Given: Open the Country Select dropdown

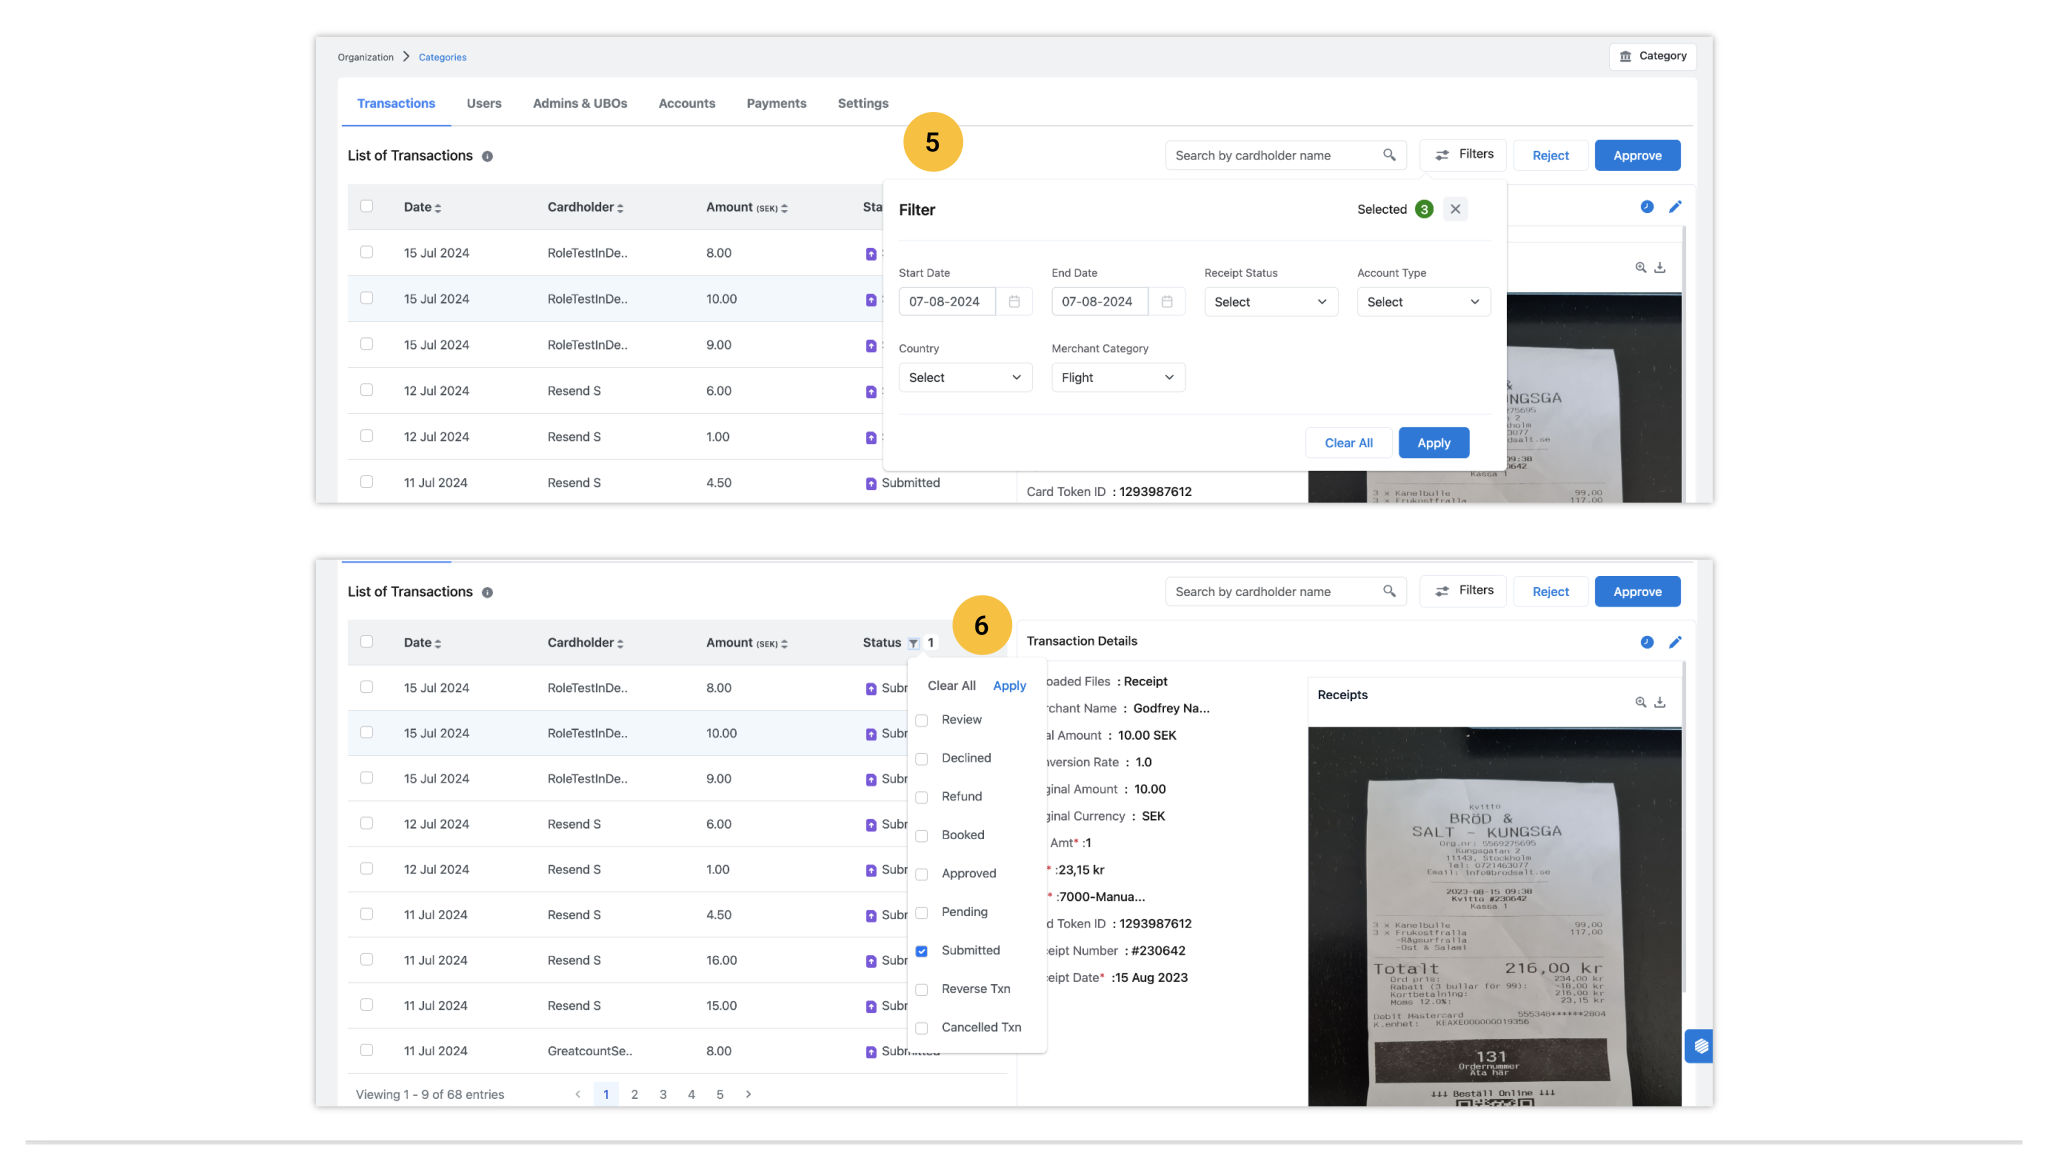Looking at the screenshot, I should click(964, 378).
